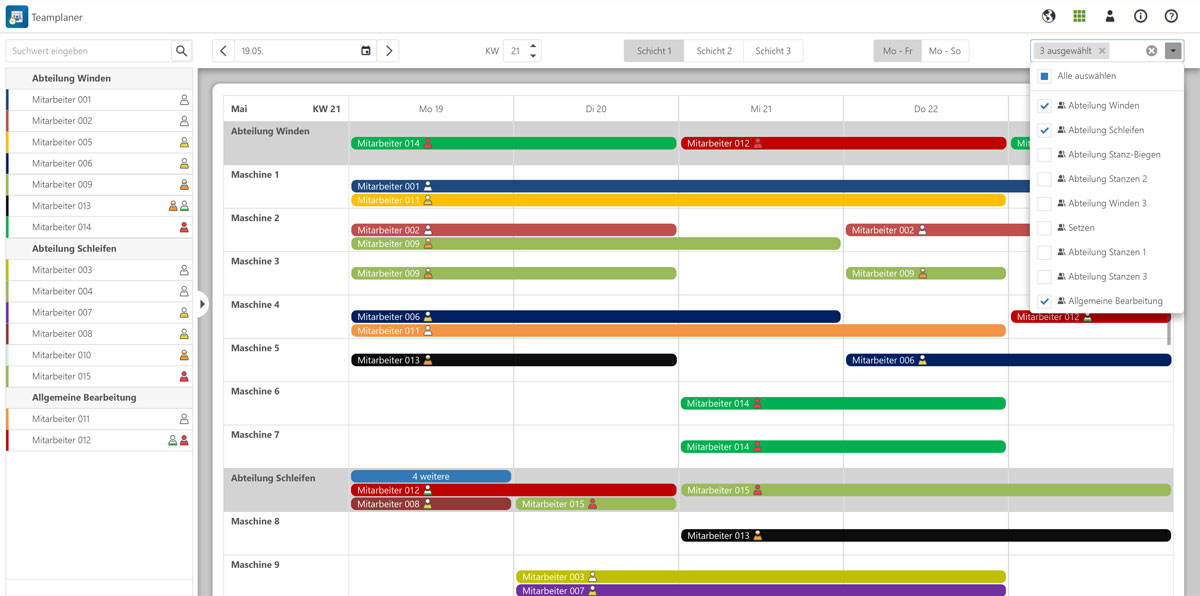Viewport: 1200px width, 596px height.
Task: Click the info circle icon
Action: [x=1140, y=16]
